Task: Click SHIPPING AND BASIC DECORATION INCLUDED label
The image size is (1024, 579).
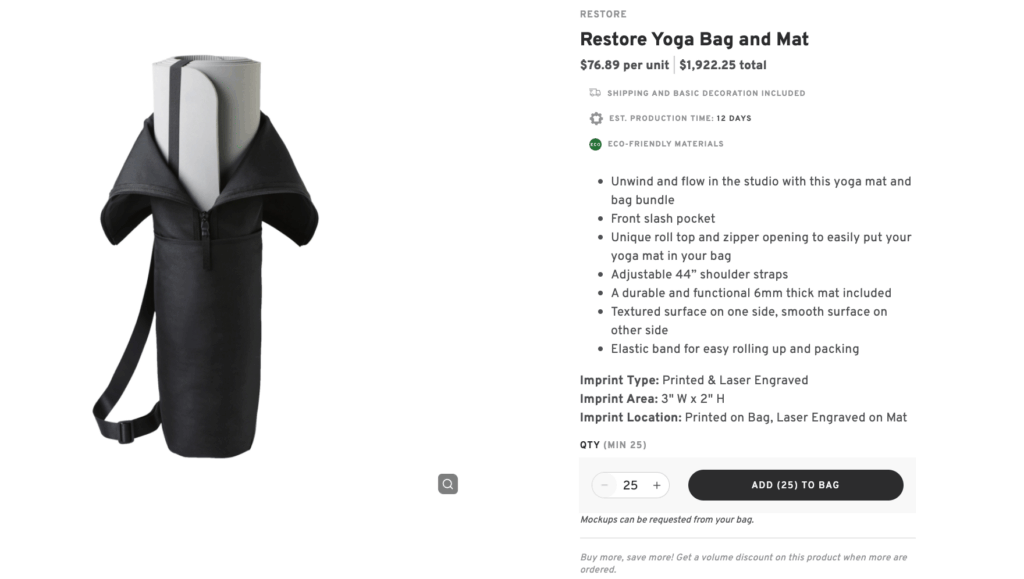Action: tap(706, 93)
